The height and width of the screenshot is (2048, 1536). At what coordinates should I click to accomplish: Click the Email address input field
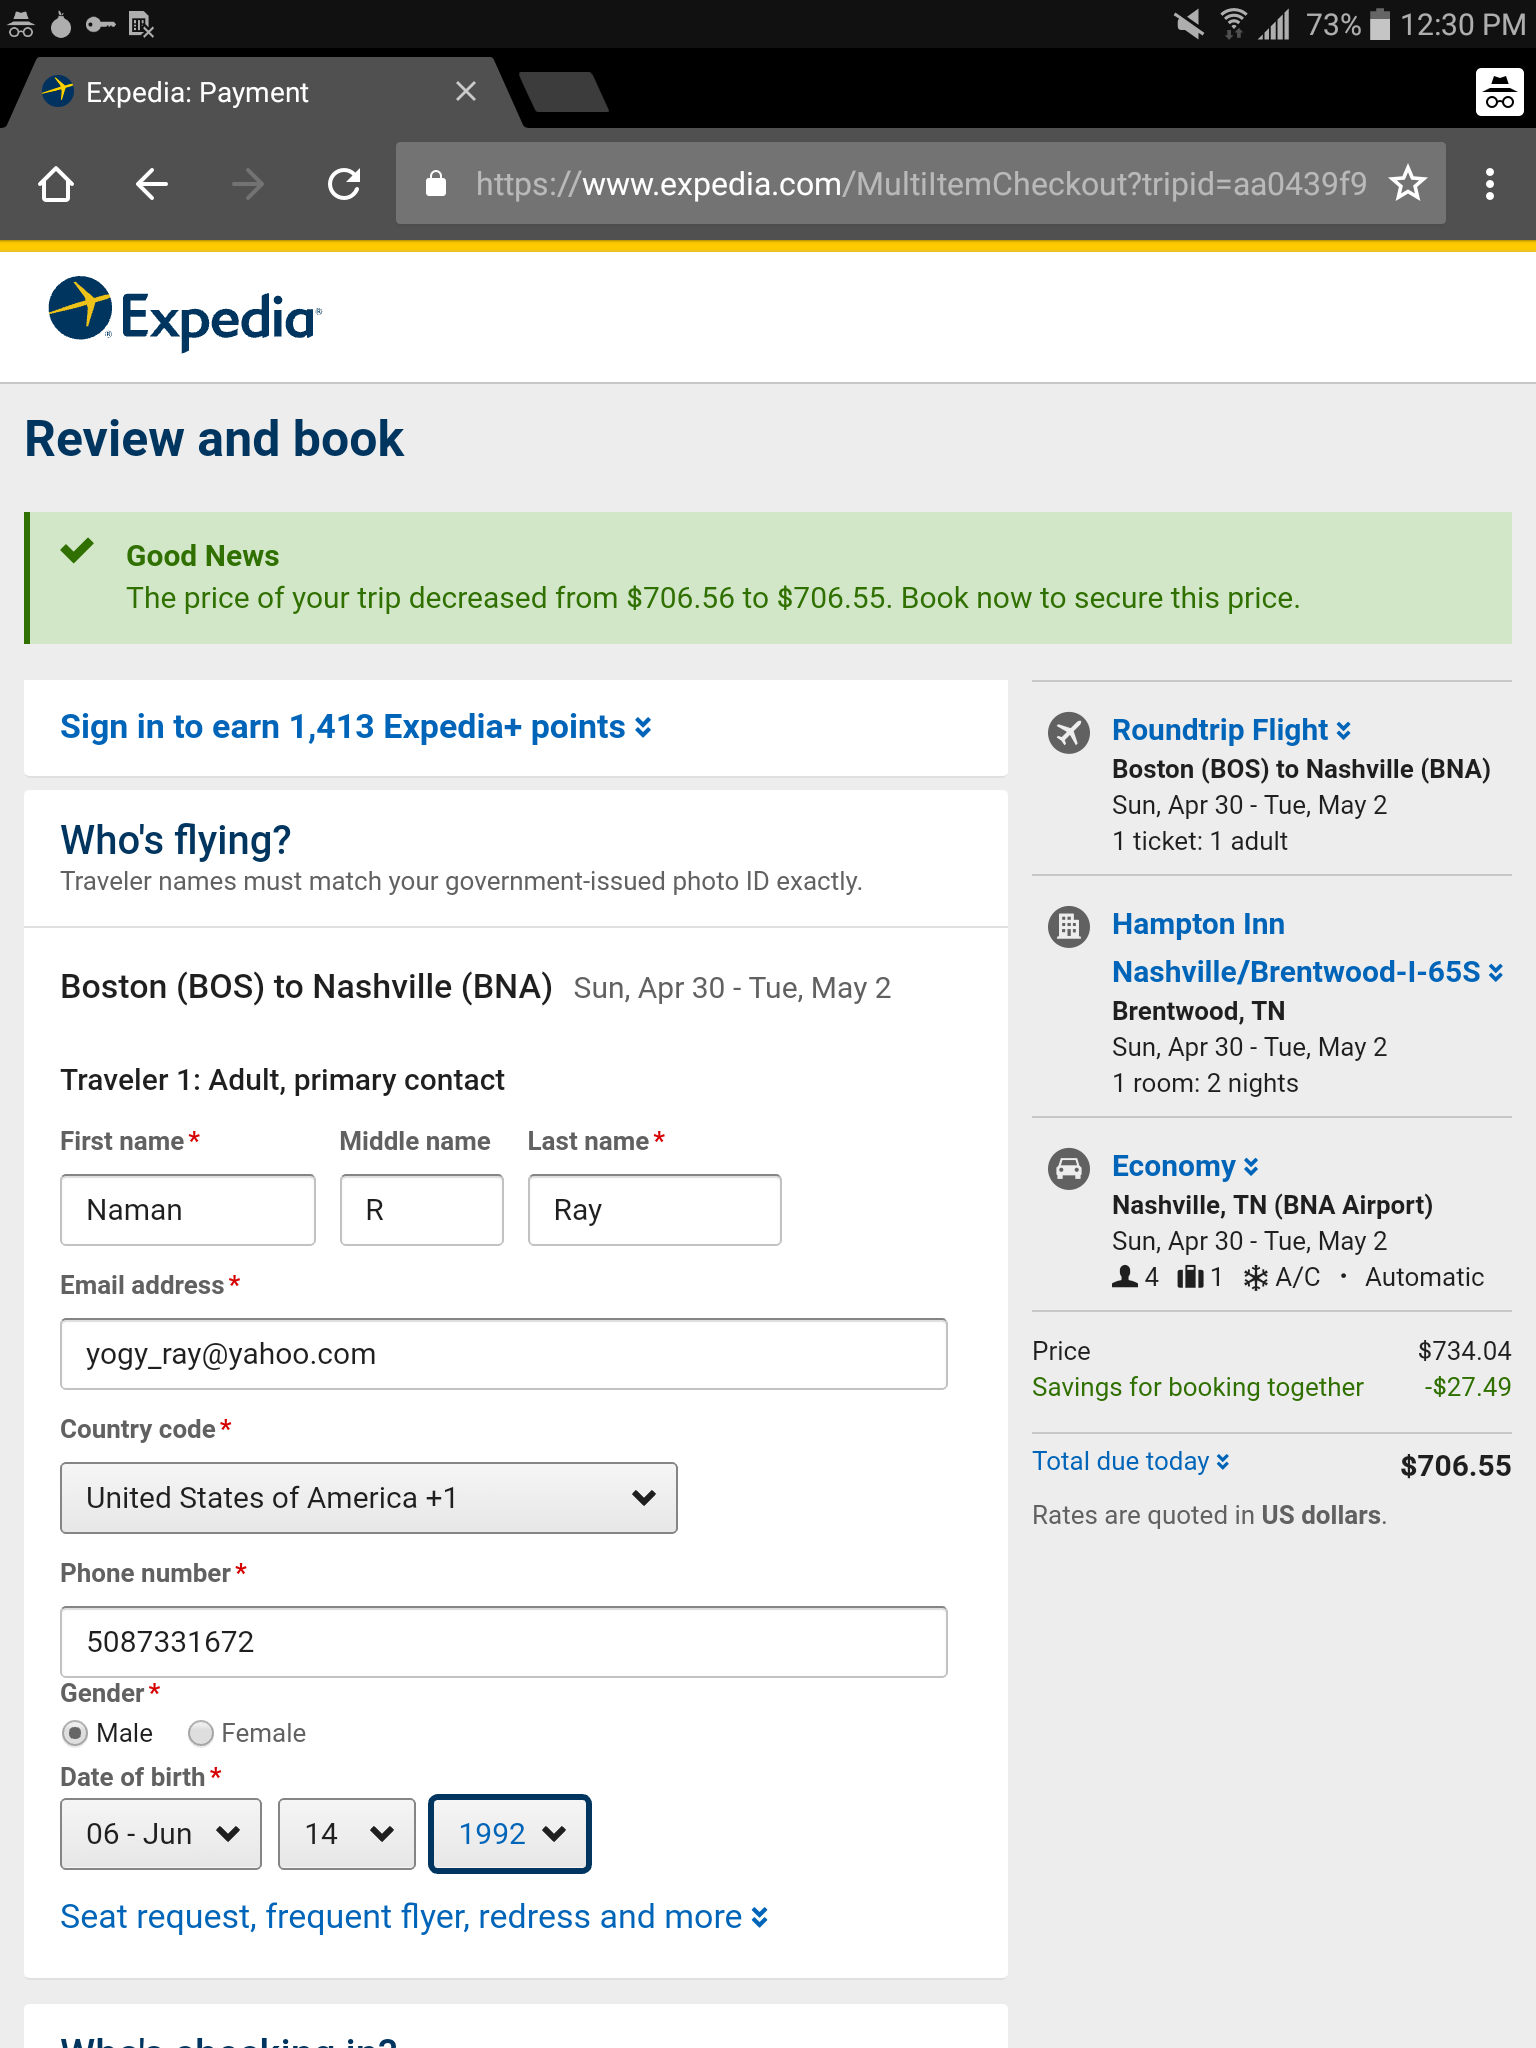[x=504, y=1354]
